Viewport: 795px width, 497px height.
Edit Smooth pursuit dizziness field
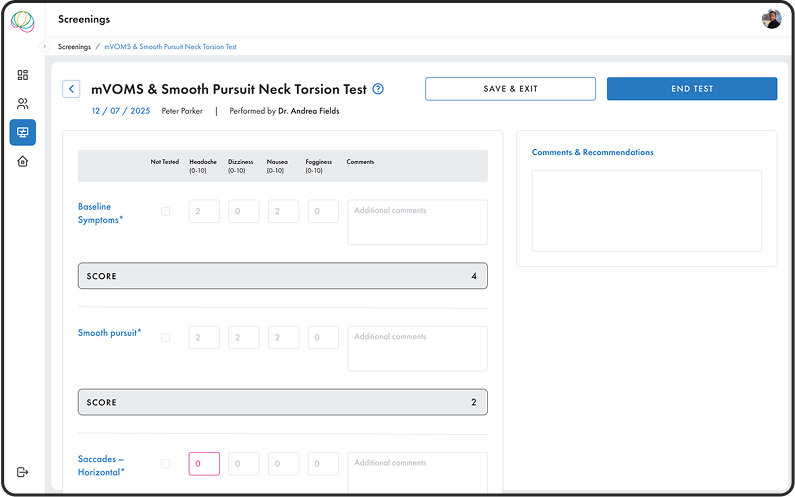point(243,337)
